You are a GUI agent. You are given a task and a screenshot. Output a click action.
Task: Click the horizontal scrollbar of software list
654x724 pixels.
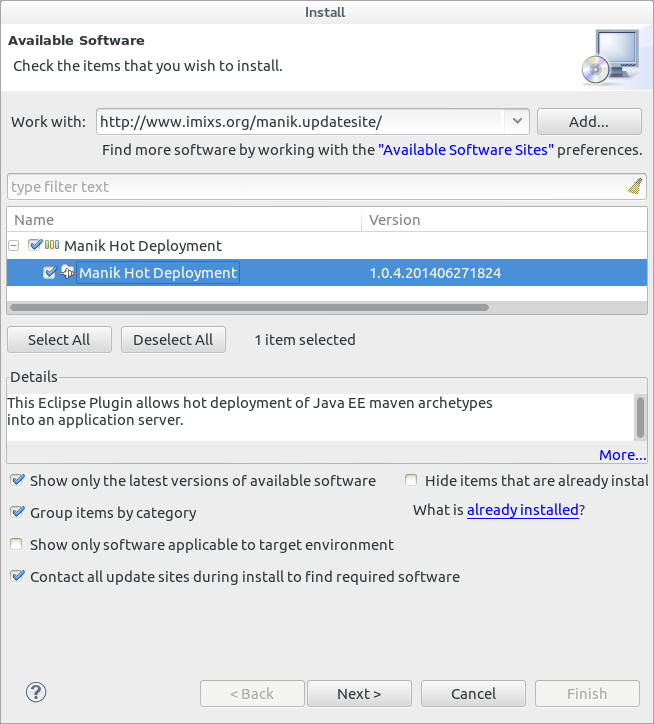249,308
